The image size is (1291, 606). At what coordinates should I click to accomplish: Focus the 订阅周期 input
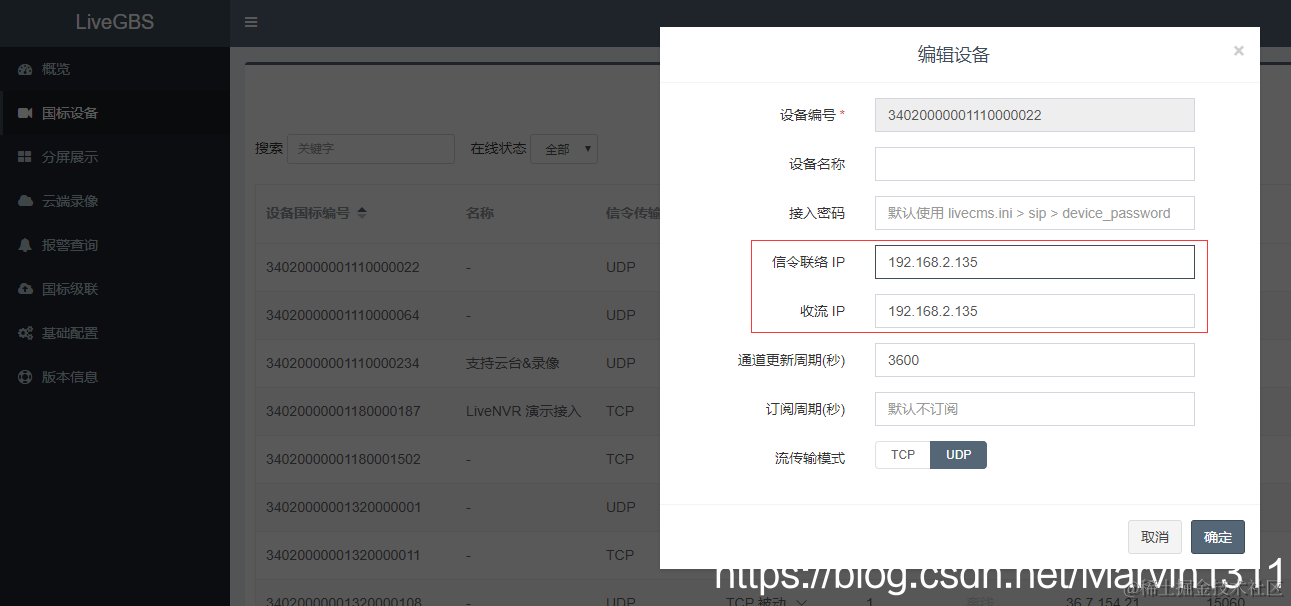tap(1035, 409)
